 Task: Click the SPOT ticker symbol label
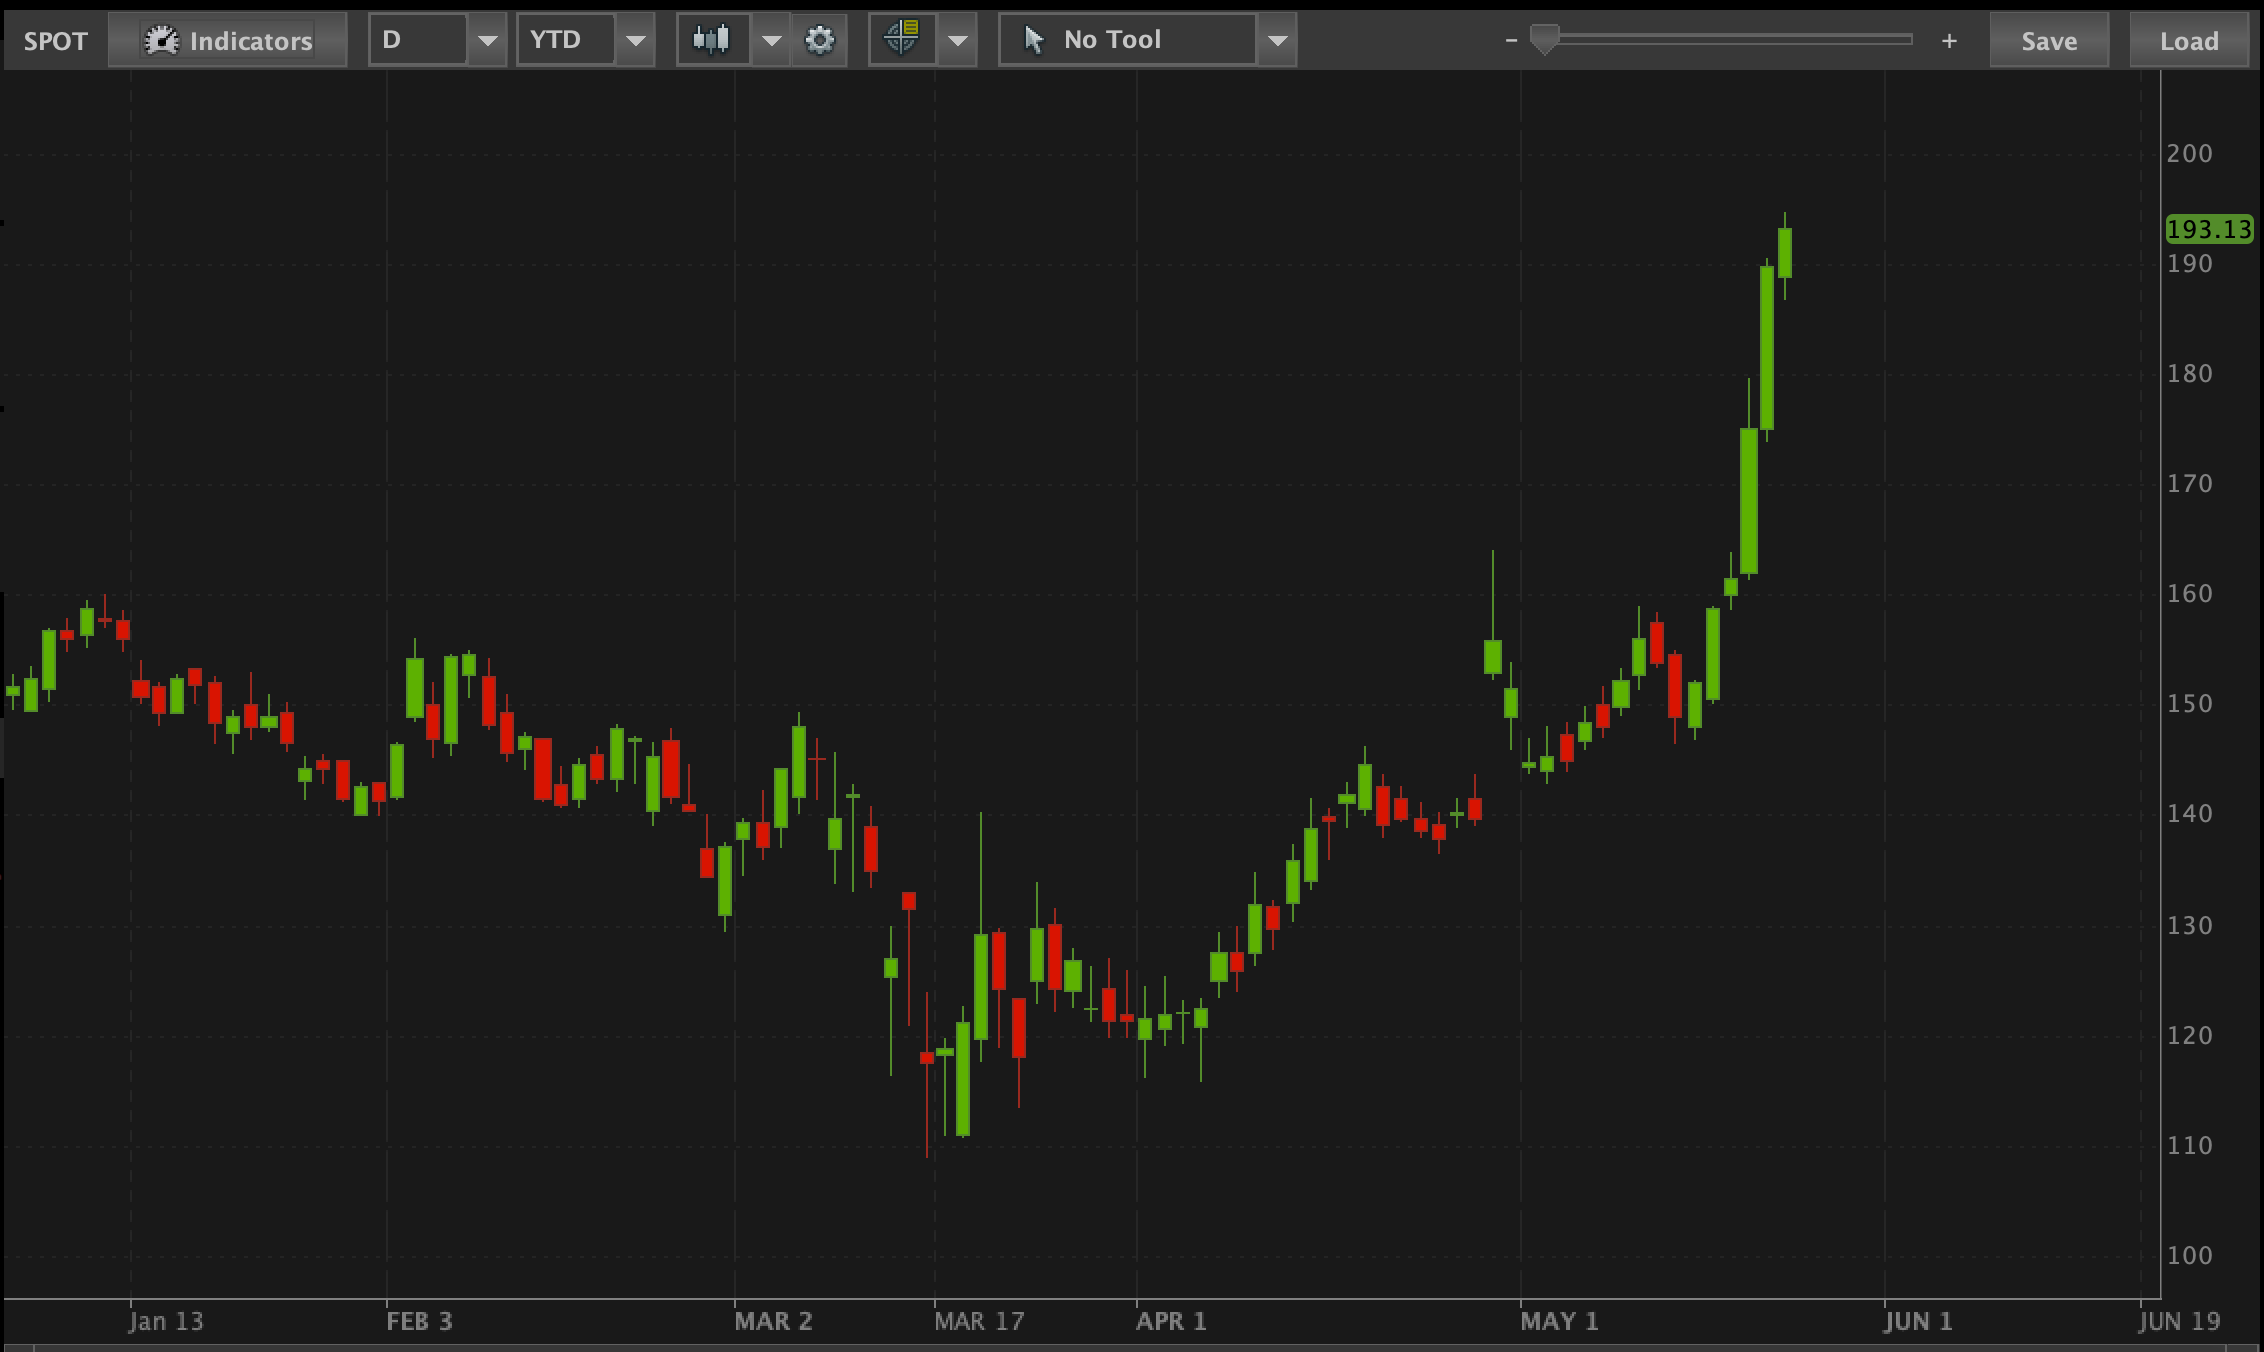pyautogui.click(x=56, y=41)
